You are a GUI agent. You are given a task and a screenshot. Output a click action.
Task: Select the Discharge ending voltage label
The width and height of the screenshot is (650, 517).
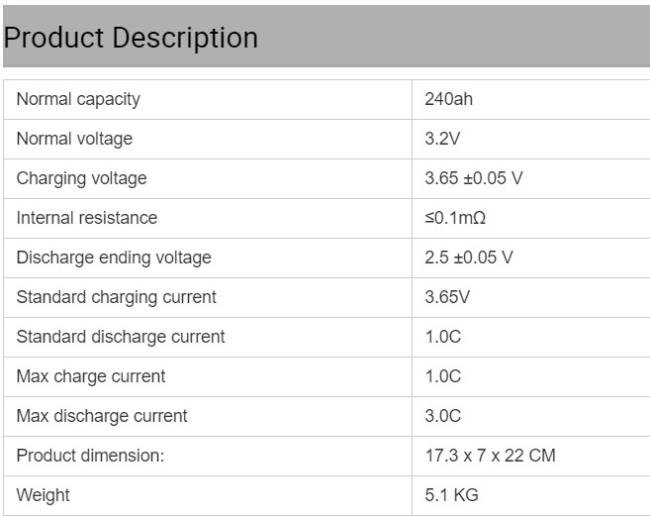coord(114,258)
